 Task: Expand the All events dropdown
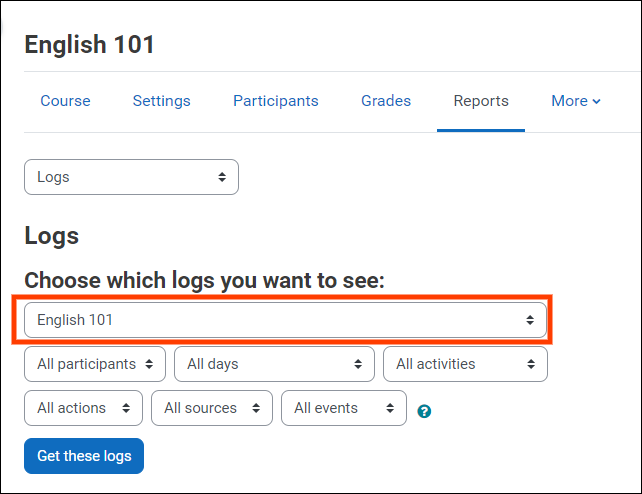(344, 408)
